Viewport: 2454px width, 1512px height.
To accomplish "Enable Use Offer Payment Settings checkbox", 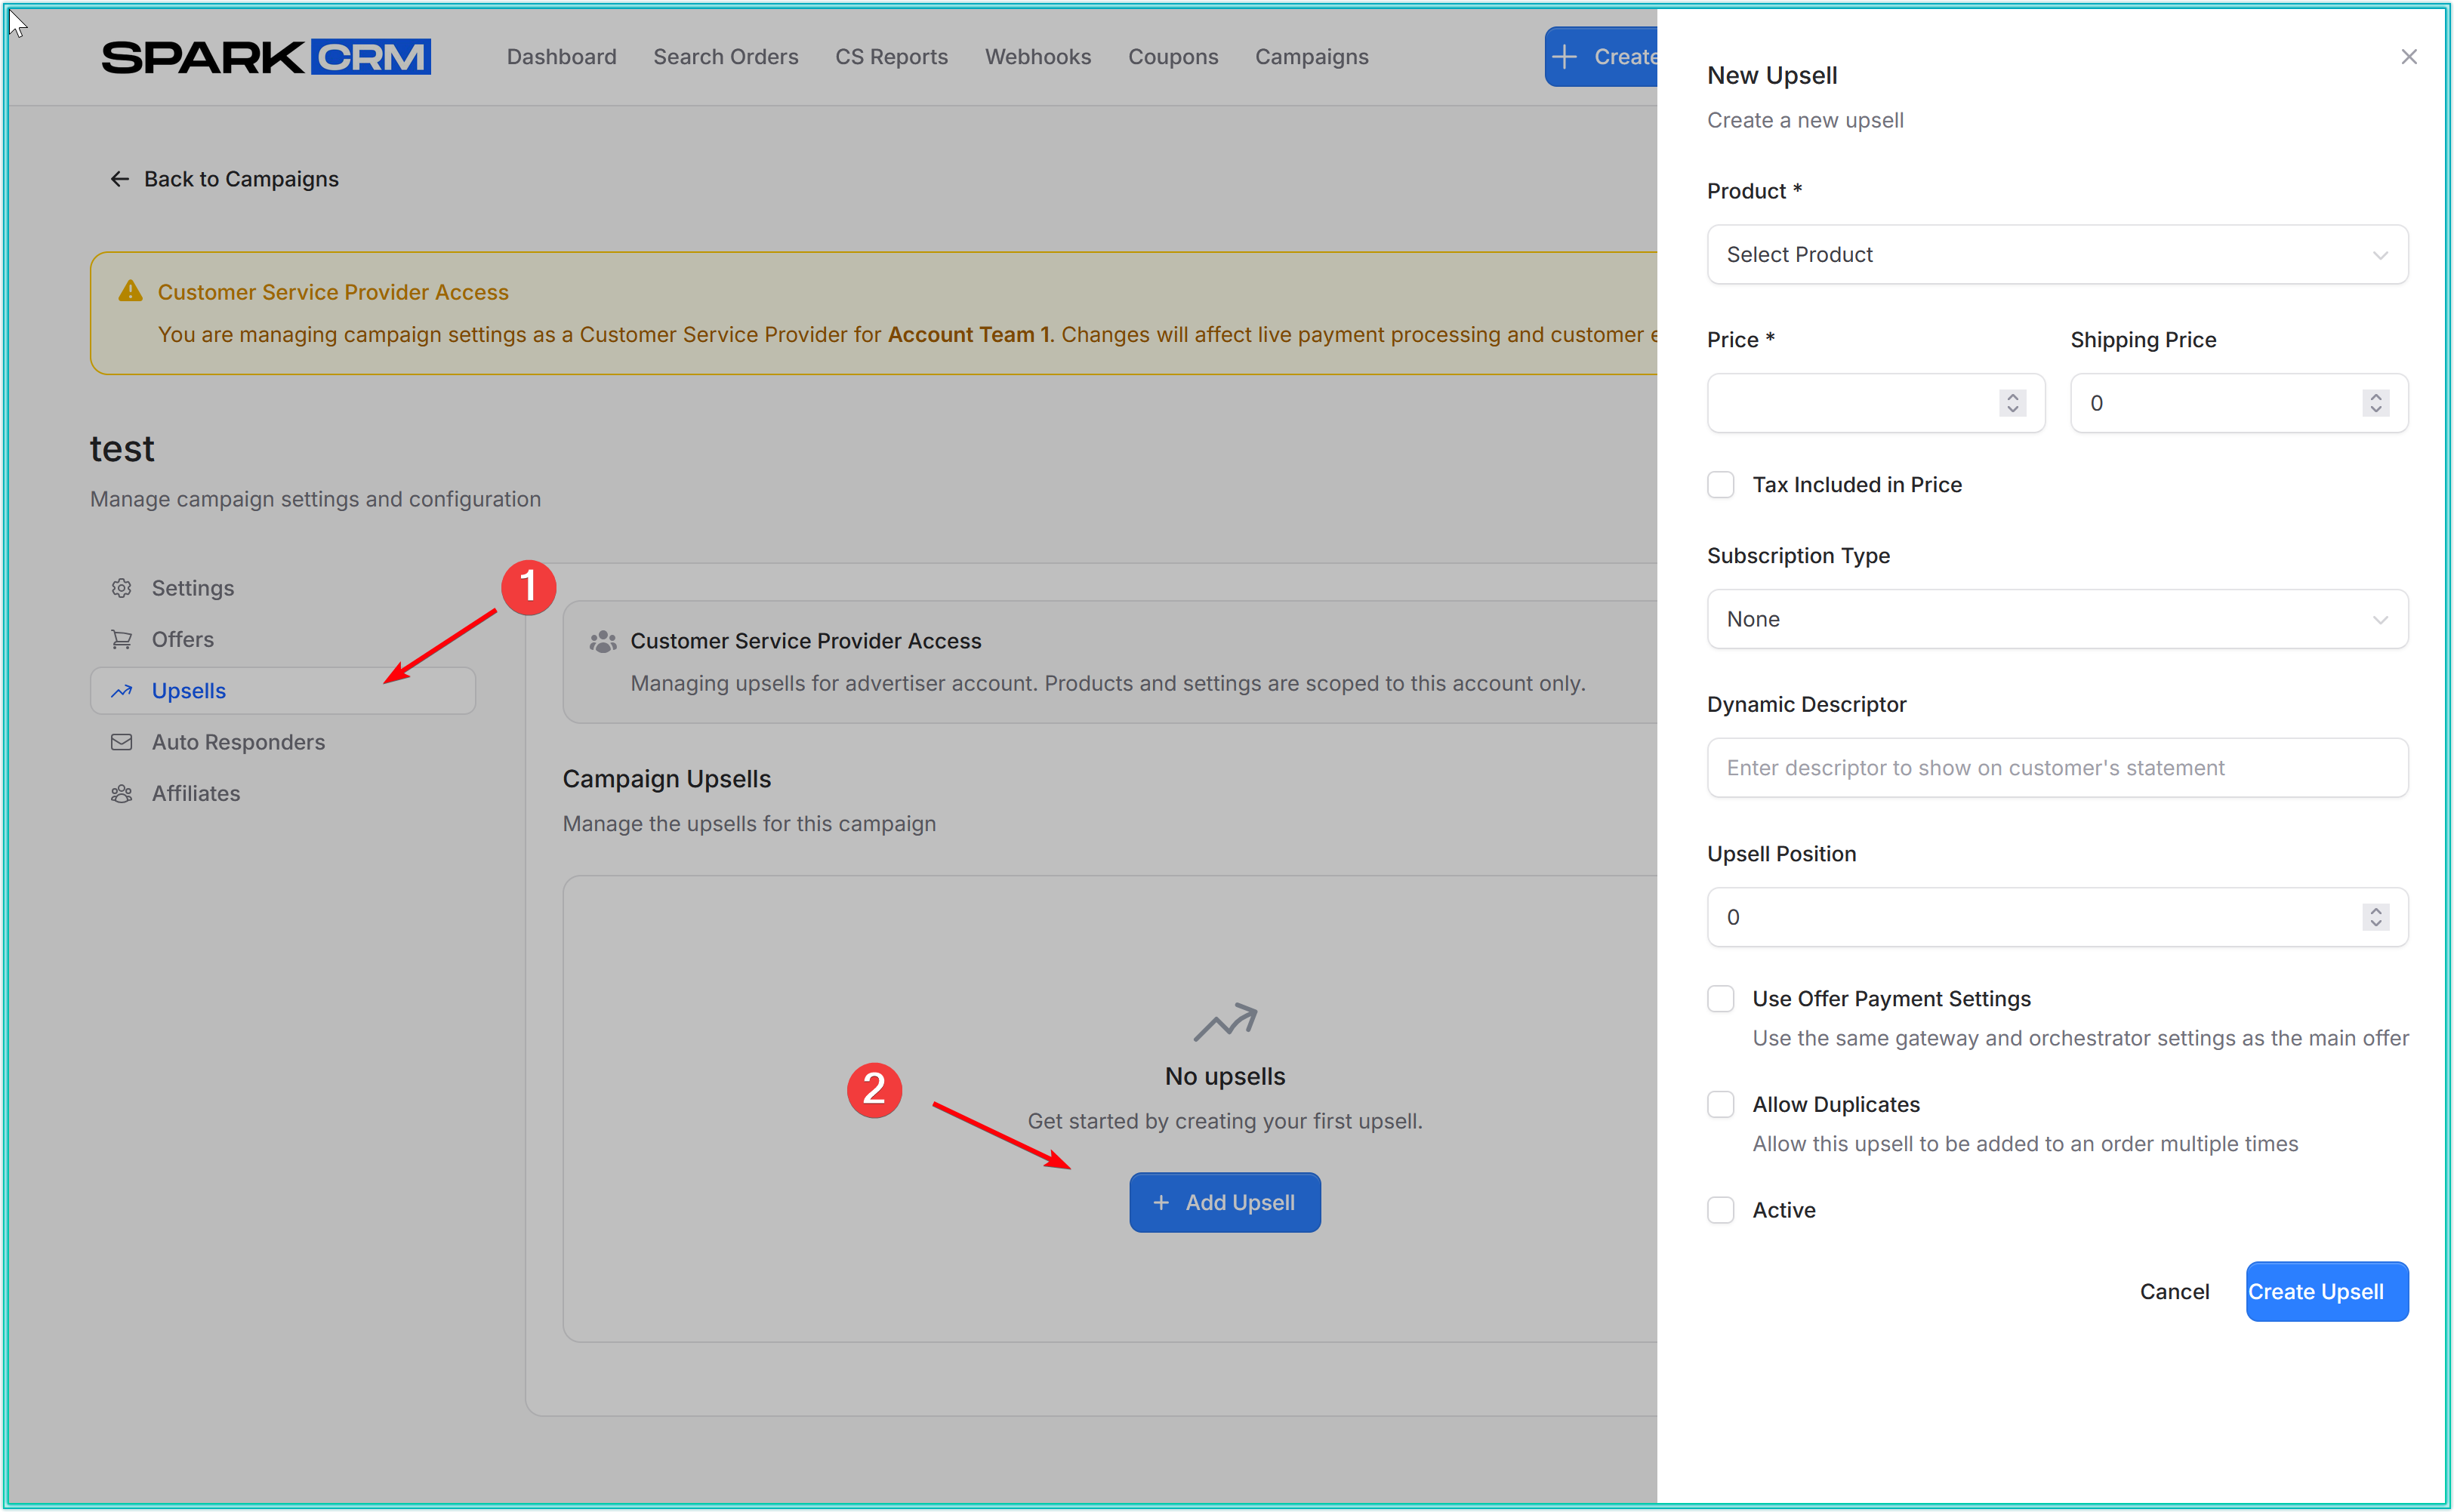I will point(1720,999).
